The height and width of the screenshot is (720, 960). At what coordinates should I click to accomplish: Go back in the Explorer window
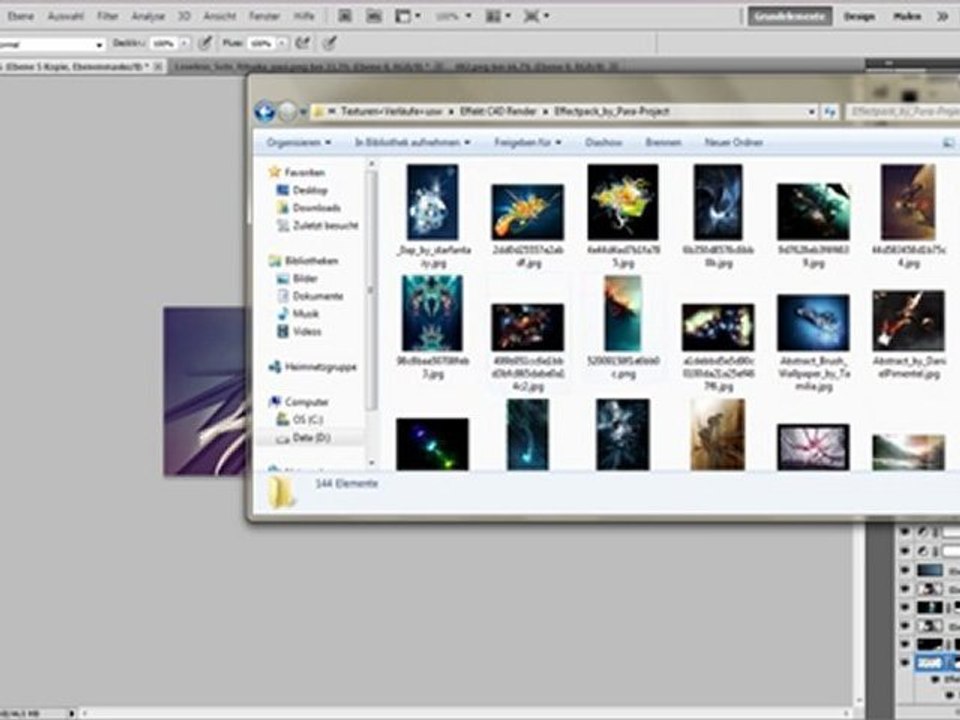(x=265, y=111)
